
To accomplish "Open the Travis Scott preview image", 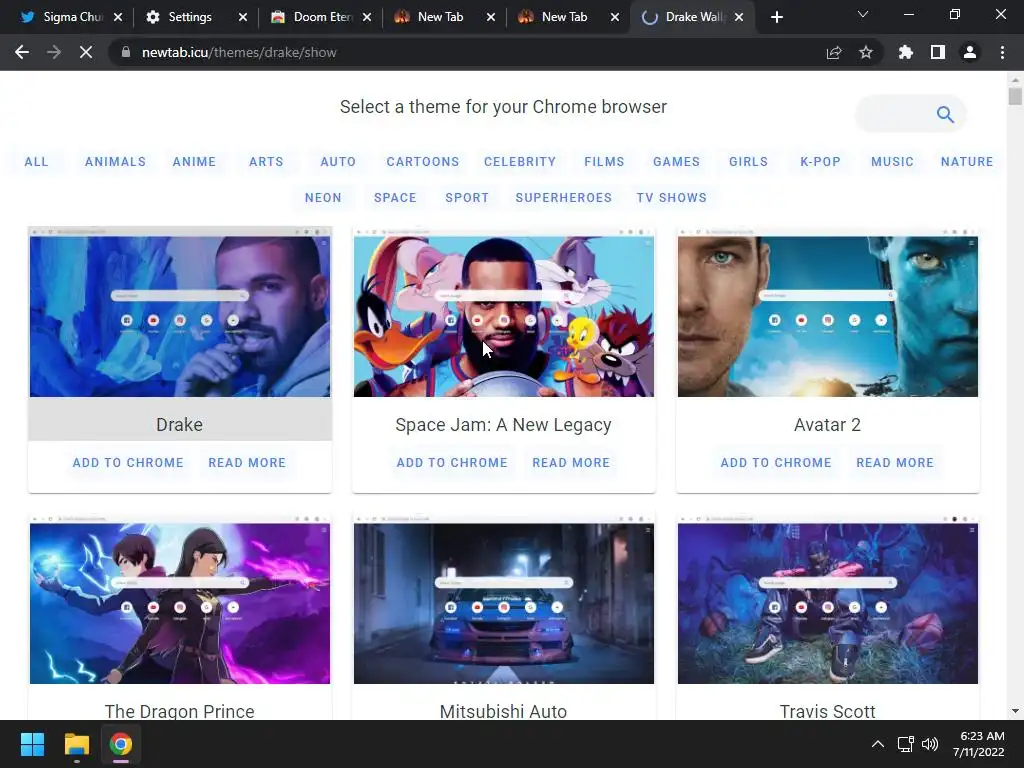I will 827,600.
